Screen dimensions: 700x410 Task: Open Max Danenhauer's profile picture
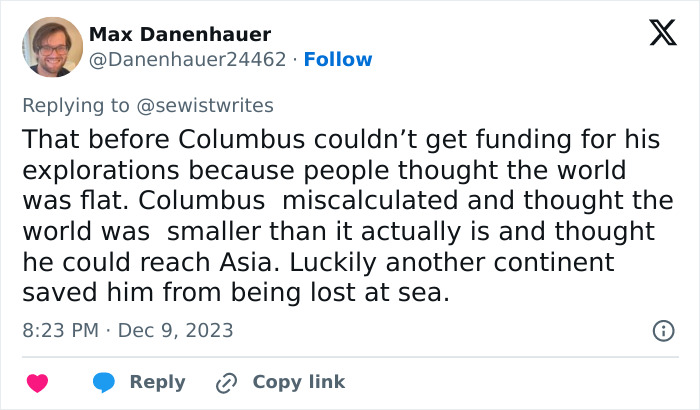click(x=51, y=46)
